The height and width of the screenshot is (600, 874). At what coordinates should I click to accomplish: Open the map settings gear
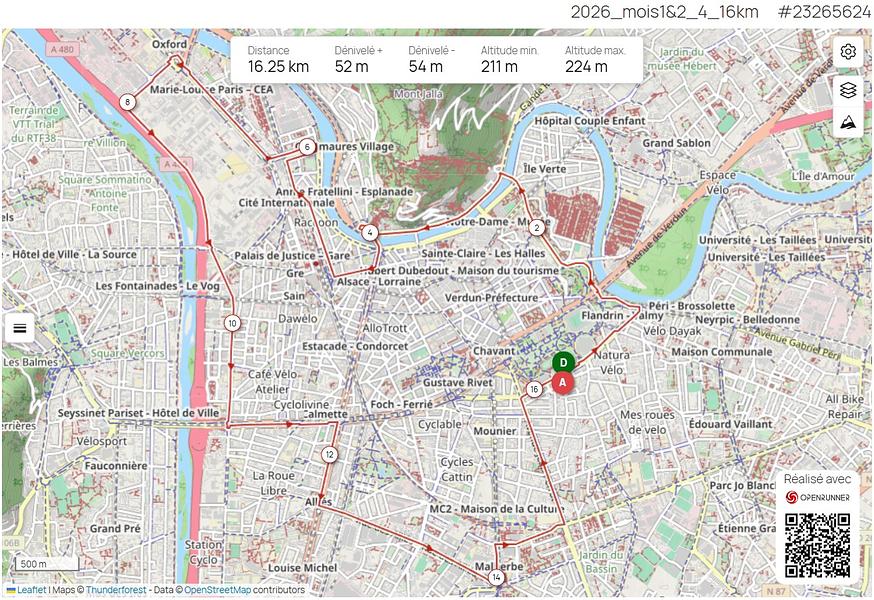coord(848,52)
